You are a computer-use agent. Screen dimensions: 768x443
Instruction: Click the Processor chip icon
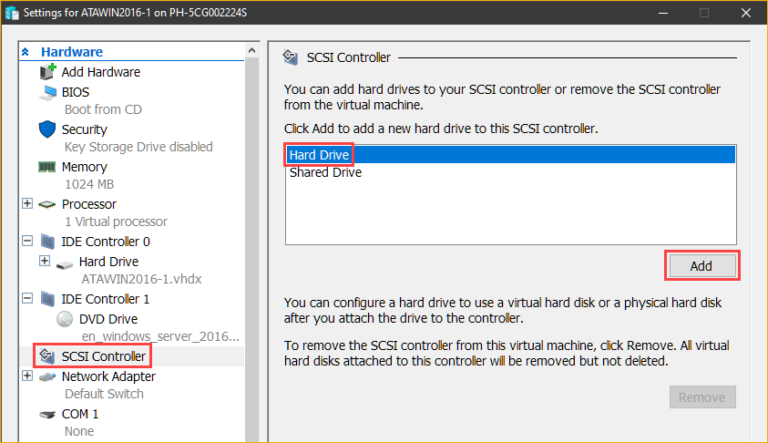tap(47, 204)
